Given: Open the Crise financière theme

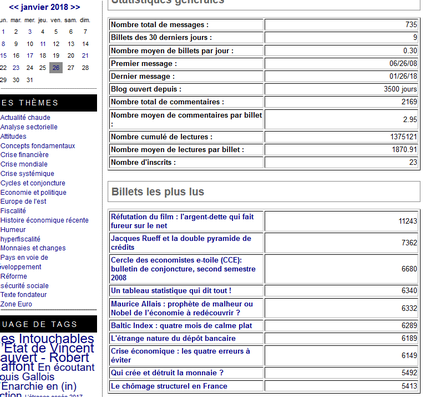Looking at the screenshot, I should [25, 155].
